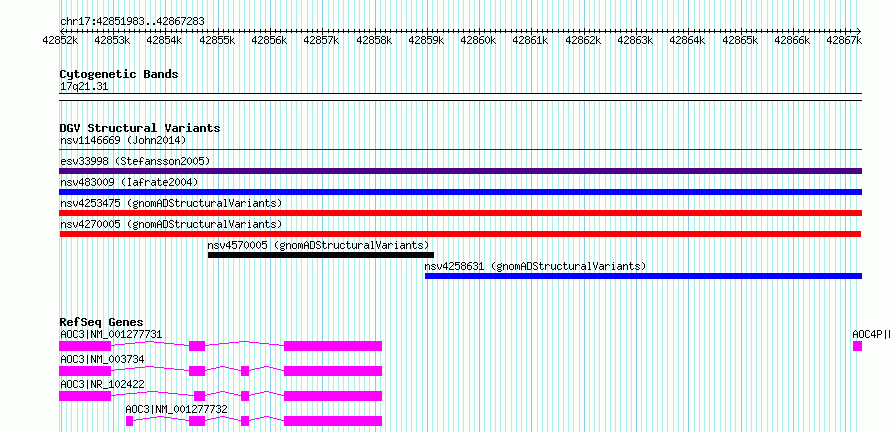The height and width of the screenshot is (432, 890).
Task: Click the 42852k ruler label
Action: click(x=60, y=40)
